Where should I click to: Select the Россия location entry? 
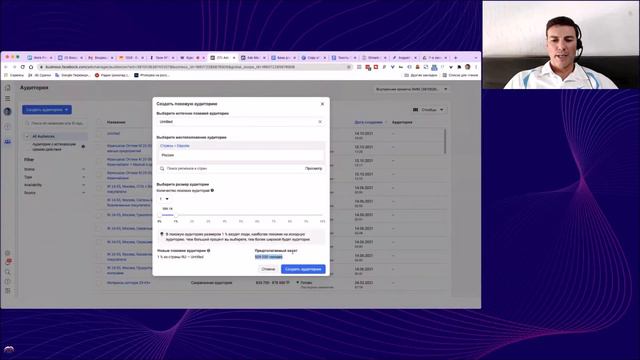click(x=241, y=155)
